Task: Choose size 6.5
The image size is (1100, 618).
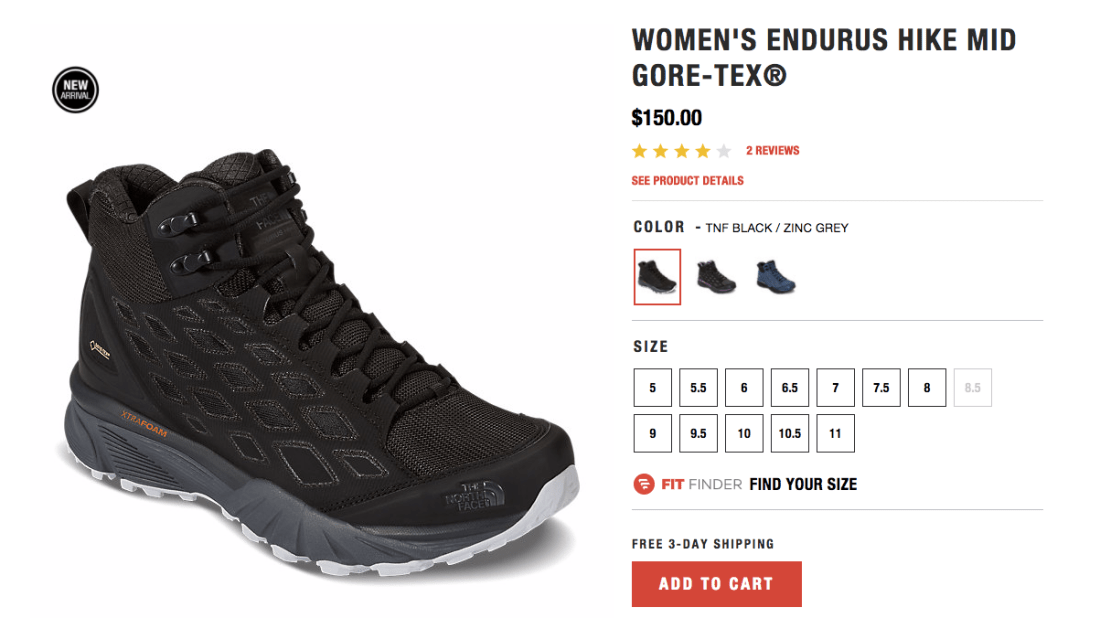Action: click(x=790, y=388)
